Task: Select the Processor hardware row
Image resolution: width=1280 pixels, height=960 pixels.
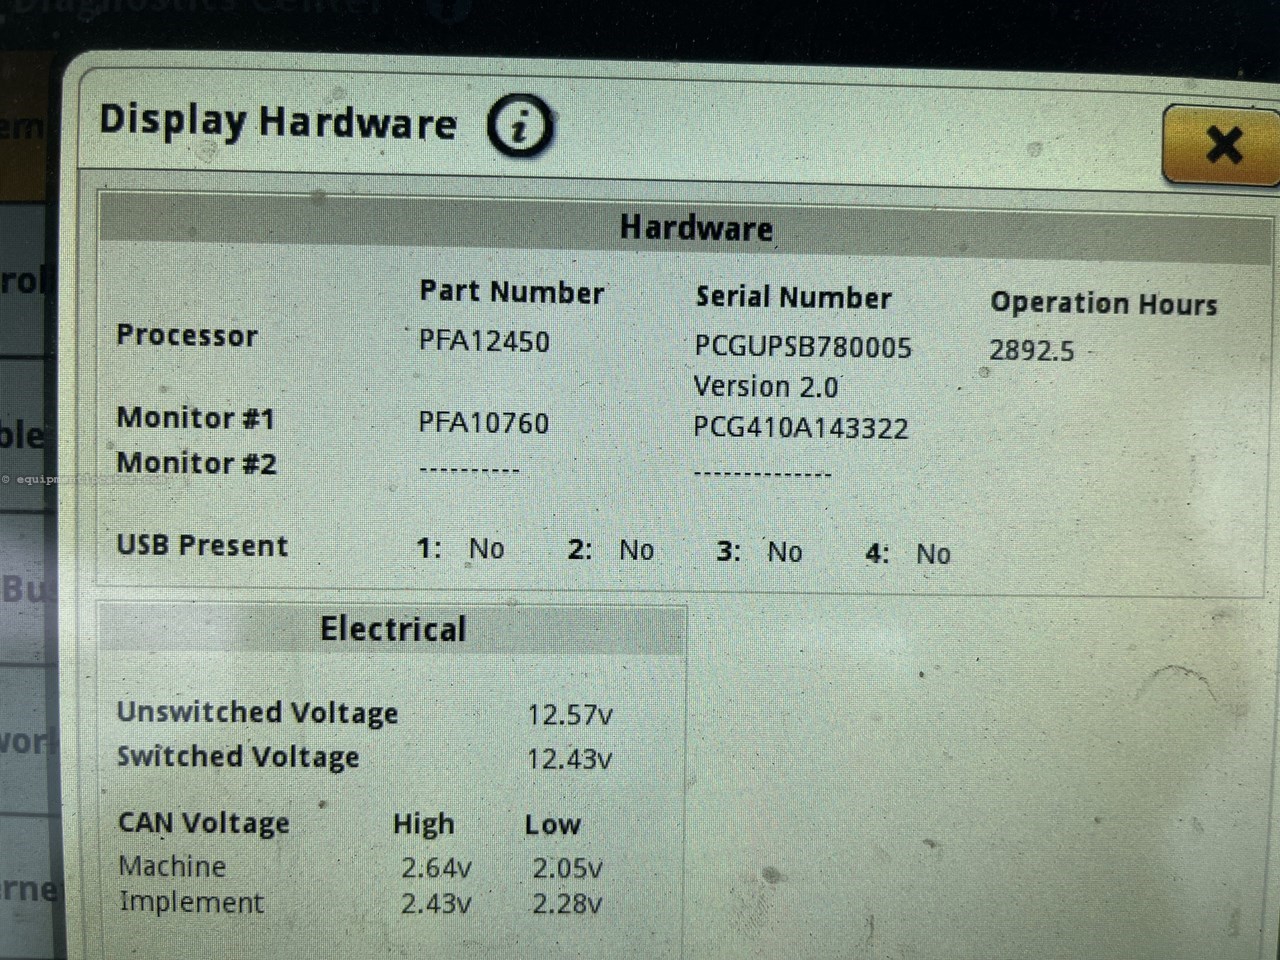Action: click(x=187, y=336)
